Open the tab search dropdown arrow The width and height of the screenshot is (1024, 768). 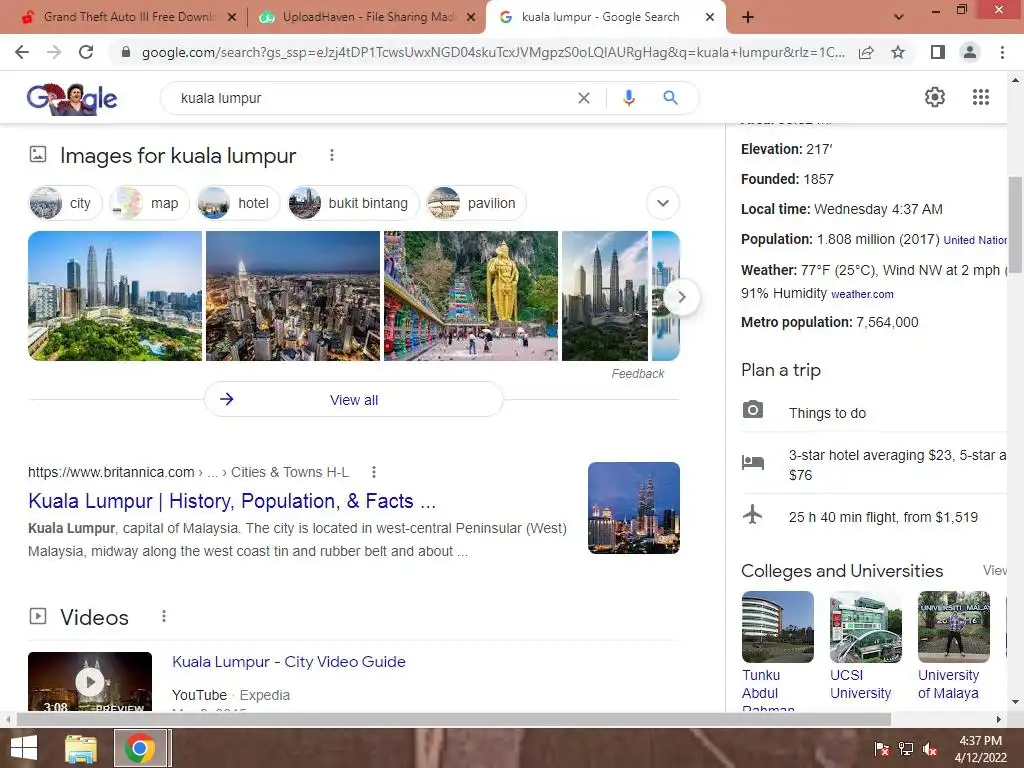pos(899,17)
